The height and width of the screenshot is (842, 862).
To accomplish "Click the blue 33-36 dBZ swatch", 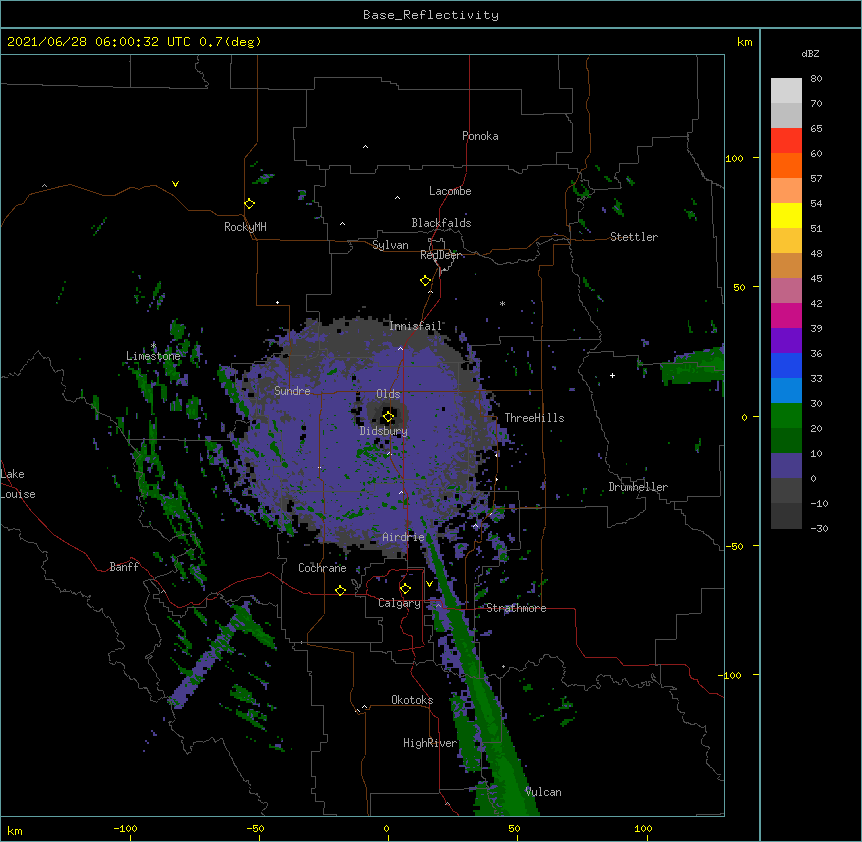I will (786, 365).
